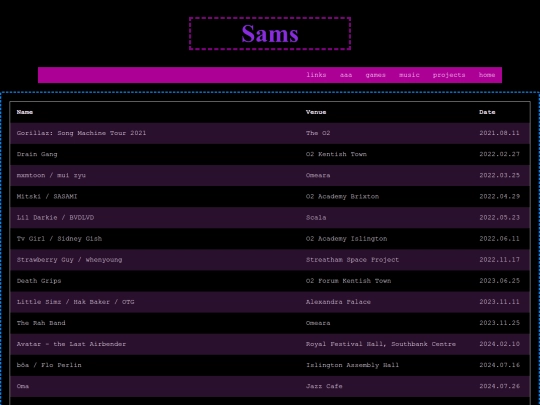
Task: Click date 2023.11.25
Action: (x=499, y=323)
